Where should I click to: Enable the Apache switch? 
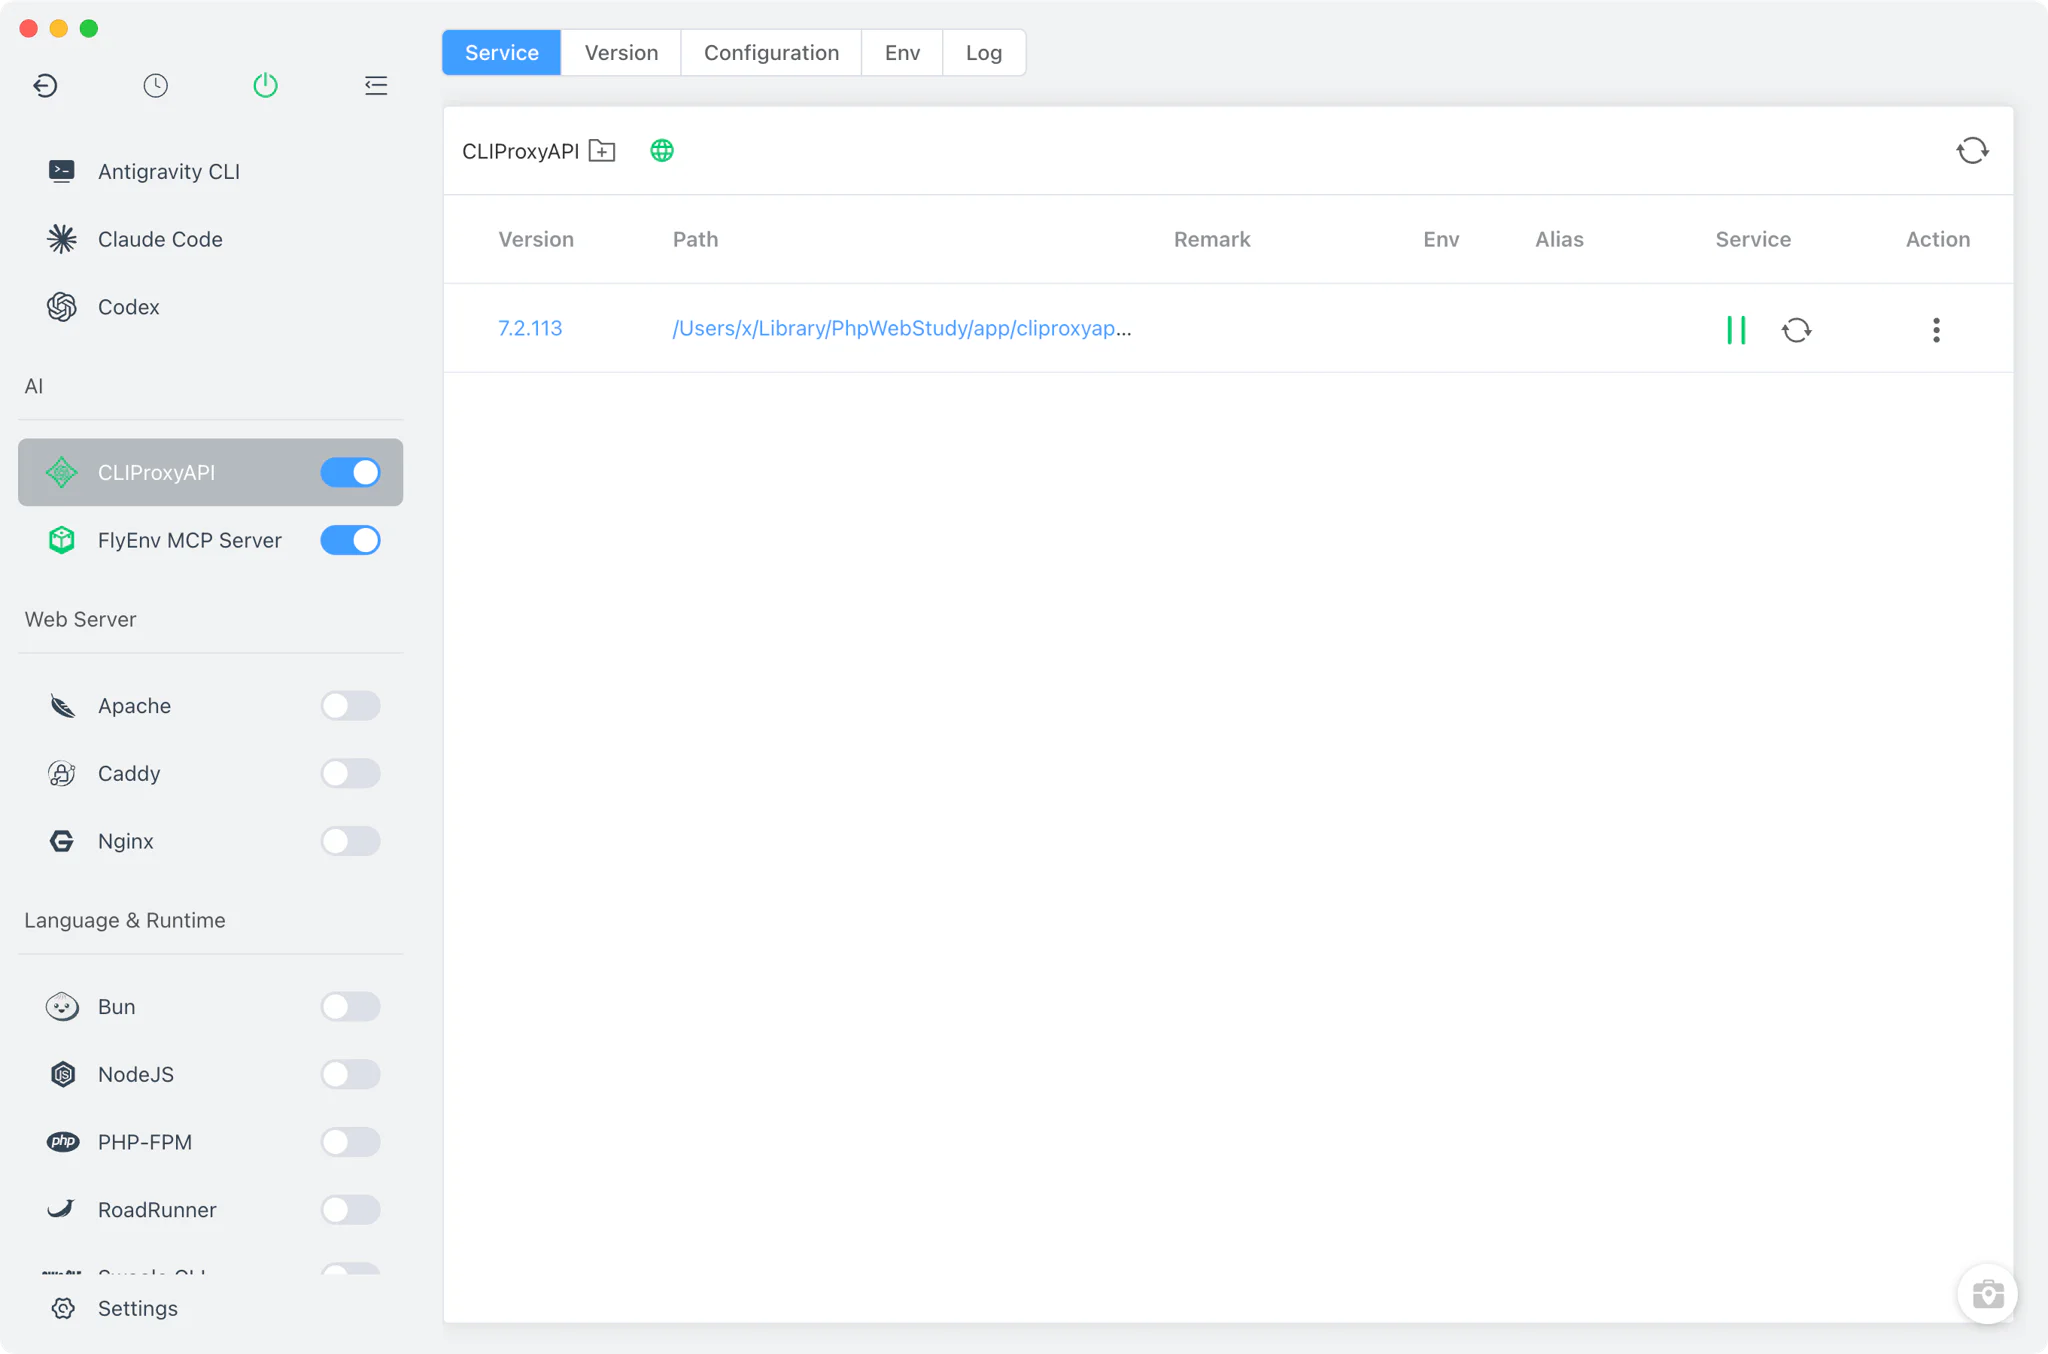click(x=351, y=706)
